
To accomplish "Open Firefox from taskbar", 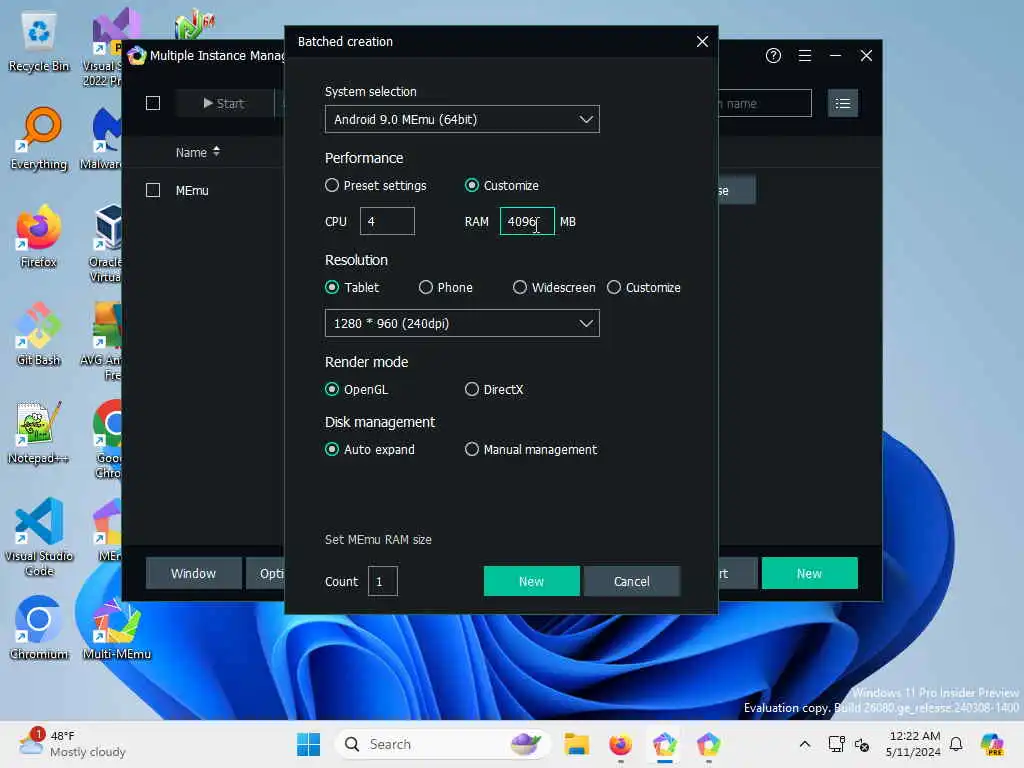I will pyautogui.click(x=620, y=744).
